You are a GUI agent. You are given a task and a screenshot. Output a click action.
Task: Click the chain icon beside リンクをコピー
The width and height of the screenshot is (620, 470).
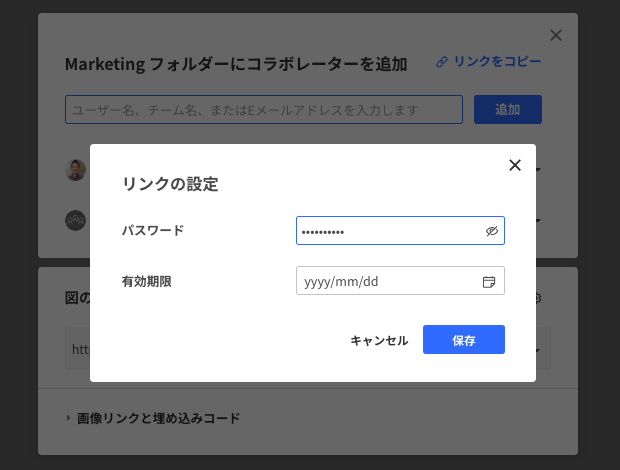[442, 62]
